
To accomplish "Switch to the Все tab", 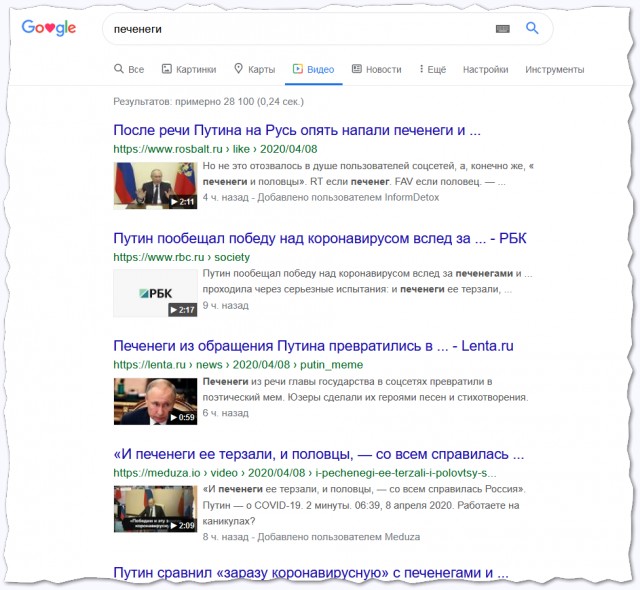I will tap(129, 69).
